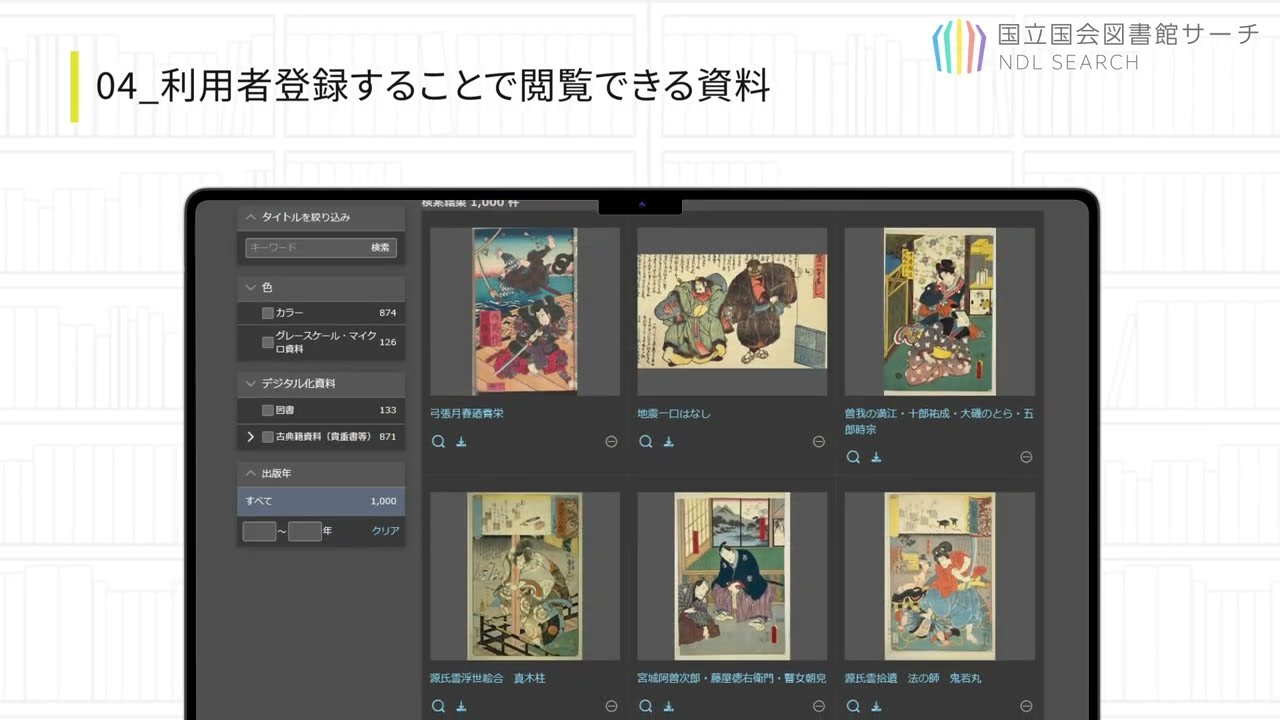
Task: Click minus circle icon under 地震一口はなし
Action: click(x=819, y=442)
